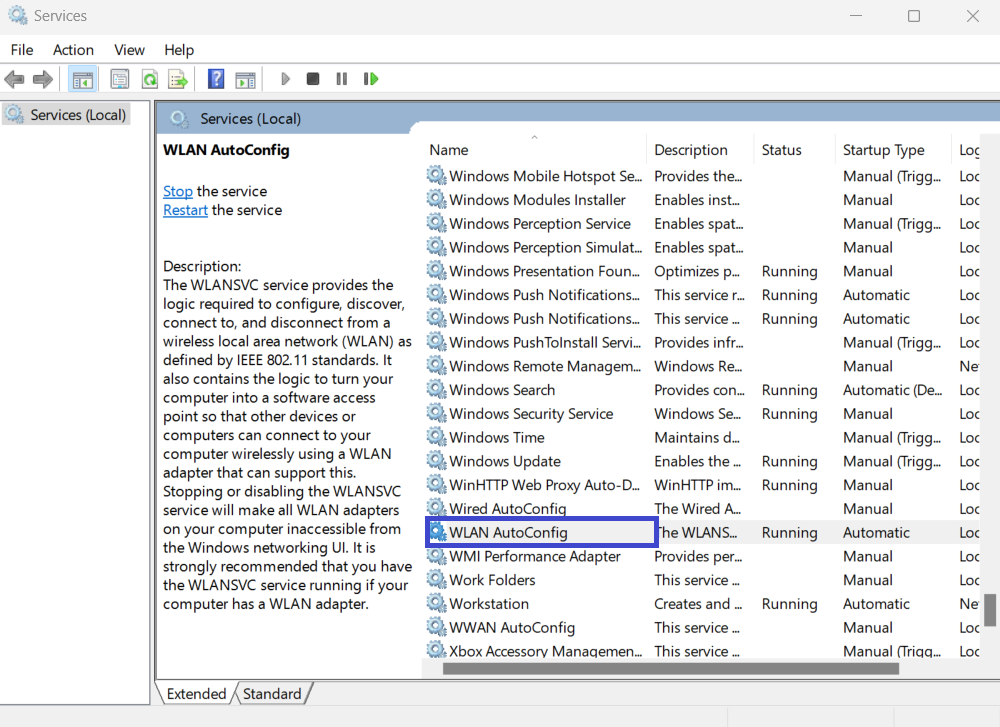Click the horizontal scrollbar below the services list

point(670,669)
